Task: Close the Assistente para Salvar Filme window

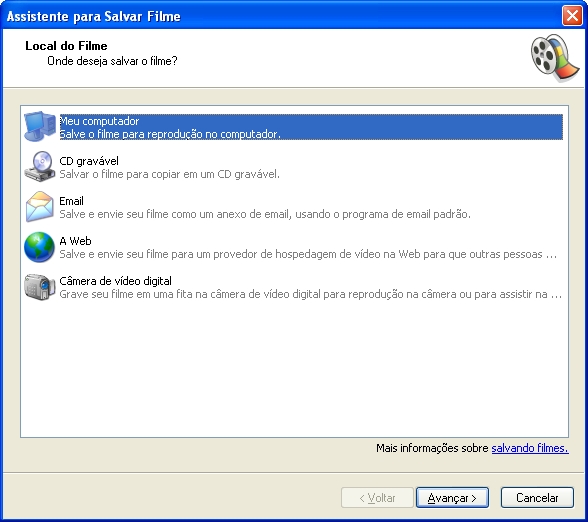Action: [x=572, y=16]
